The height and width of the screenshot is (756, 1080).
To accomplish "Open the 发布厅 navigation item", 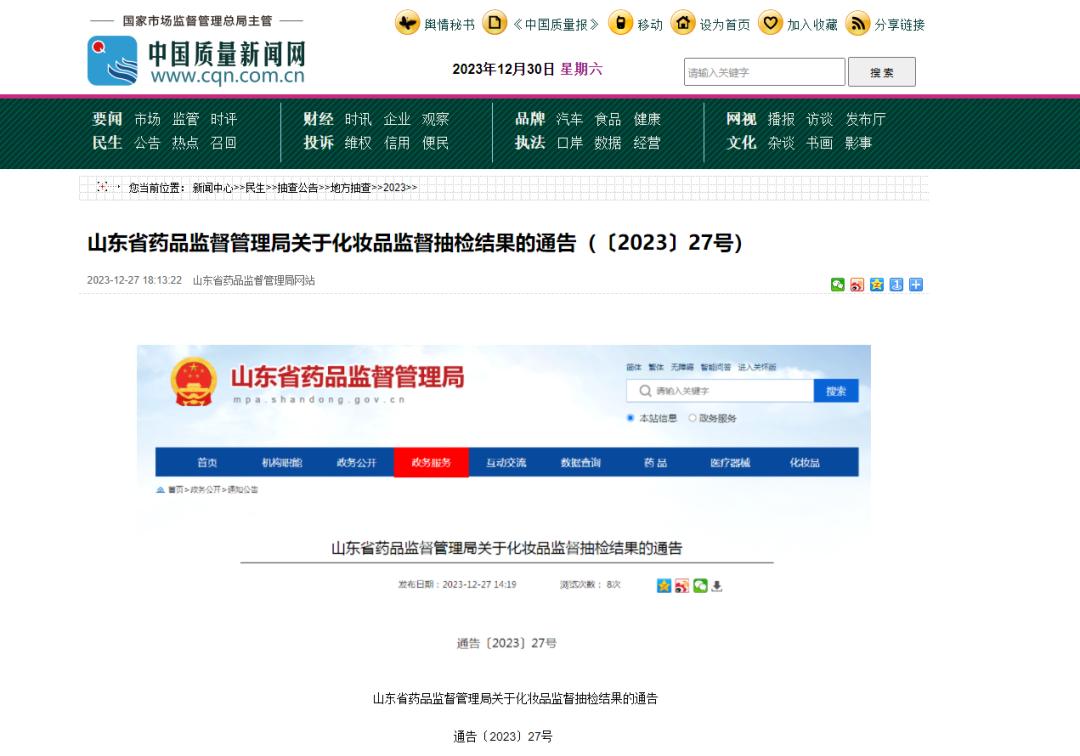I will pyautogui.click(x=866, y=119).
